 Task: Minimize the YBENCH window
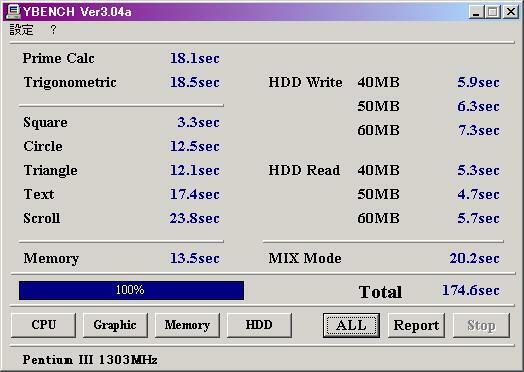[476, 12]
